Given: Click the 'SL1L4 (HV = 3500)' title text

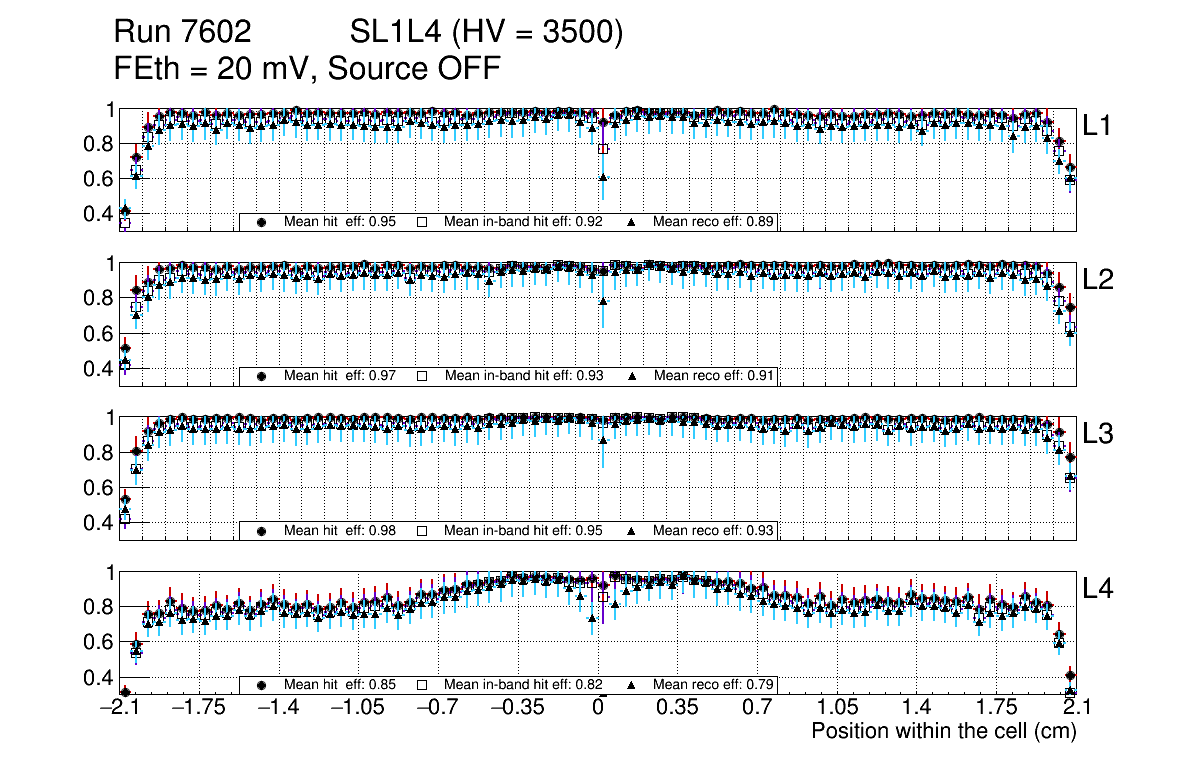Looking at the screenshot, I should (486, 34).
